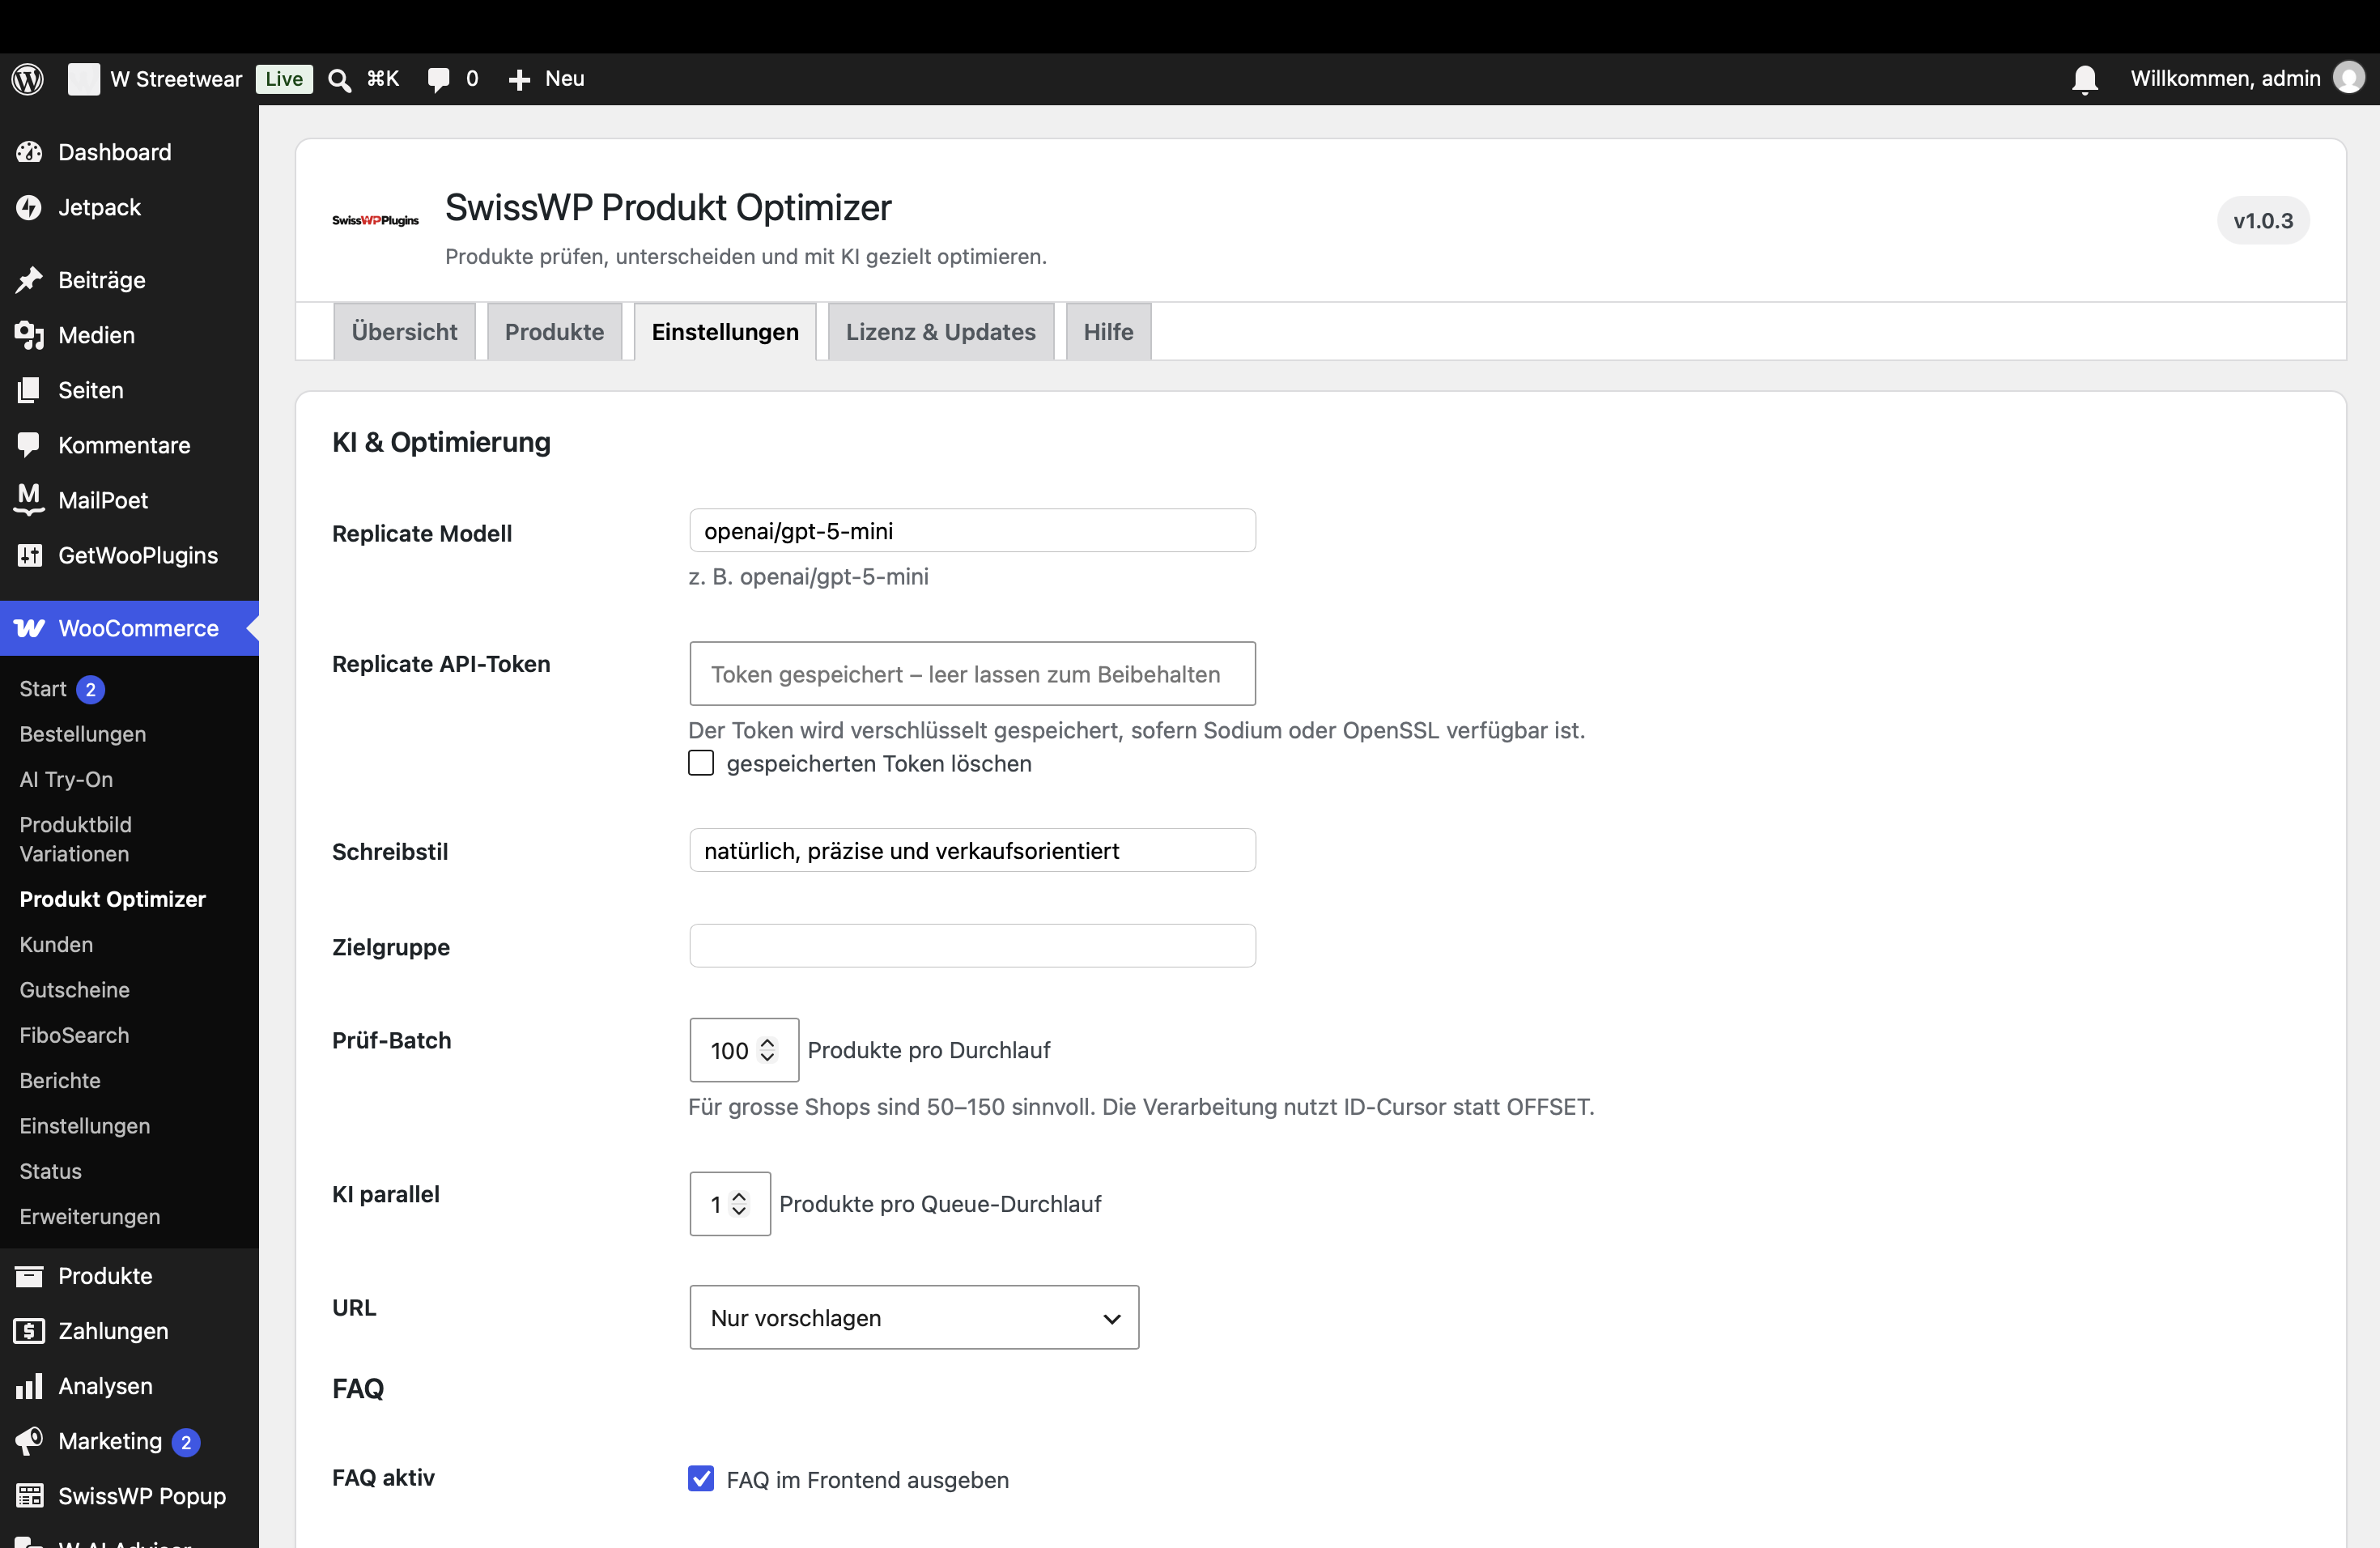Open the WordPress logo menu
Screen dimensions: 2380x1548
(x=28, y=79)
